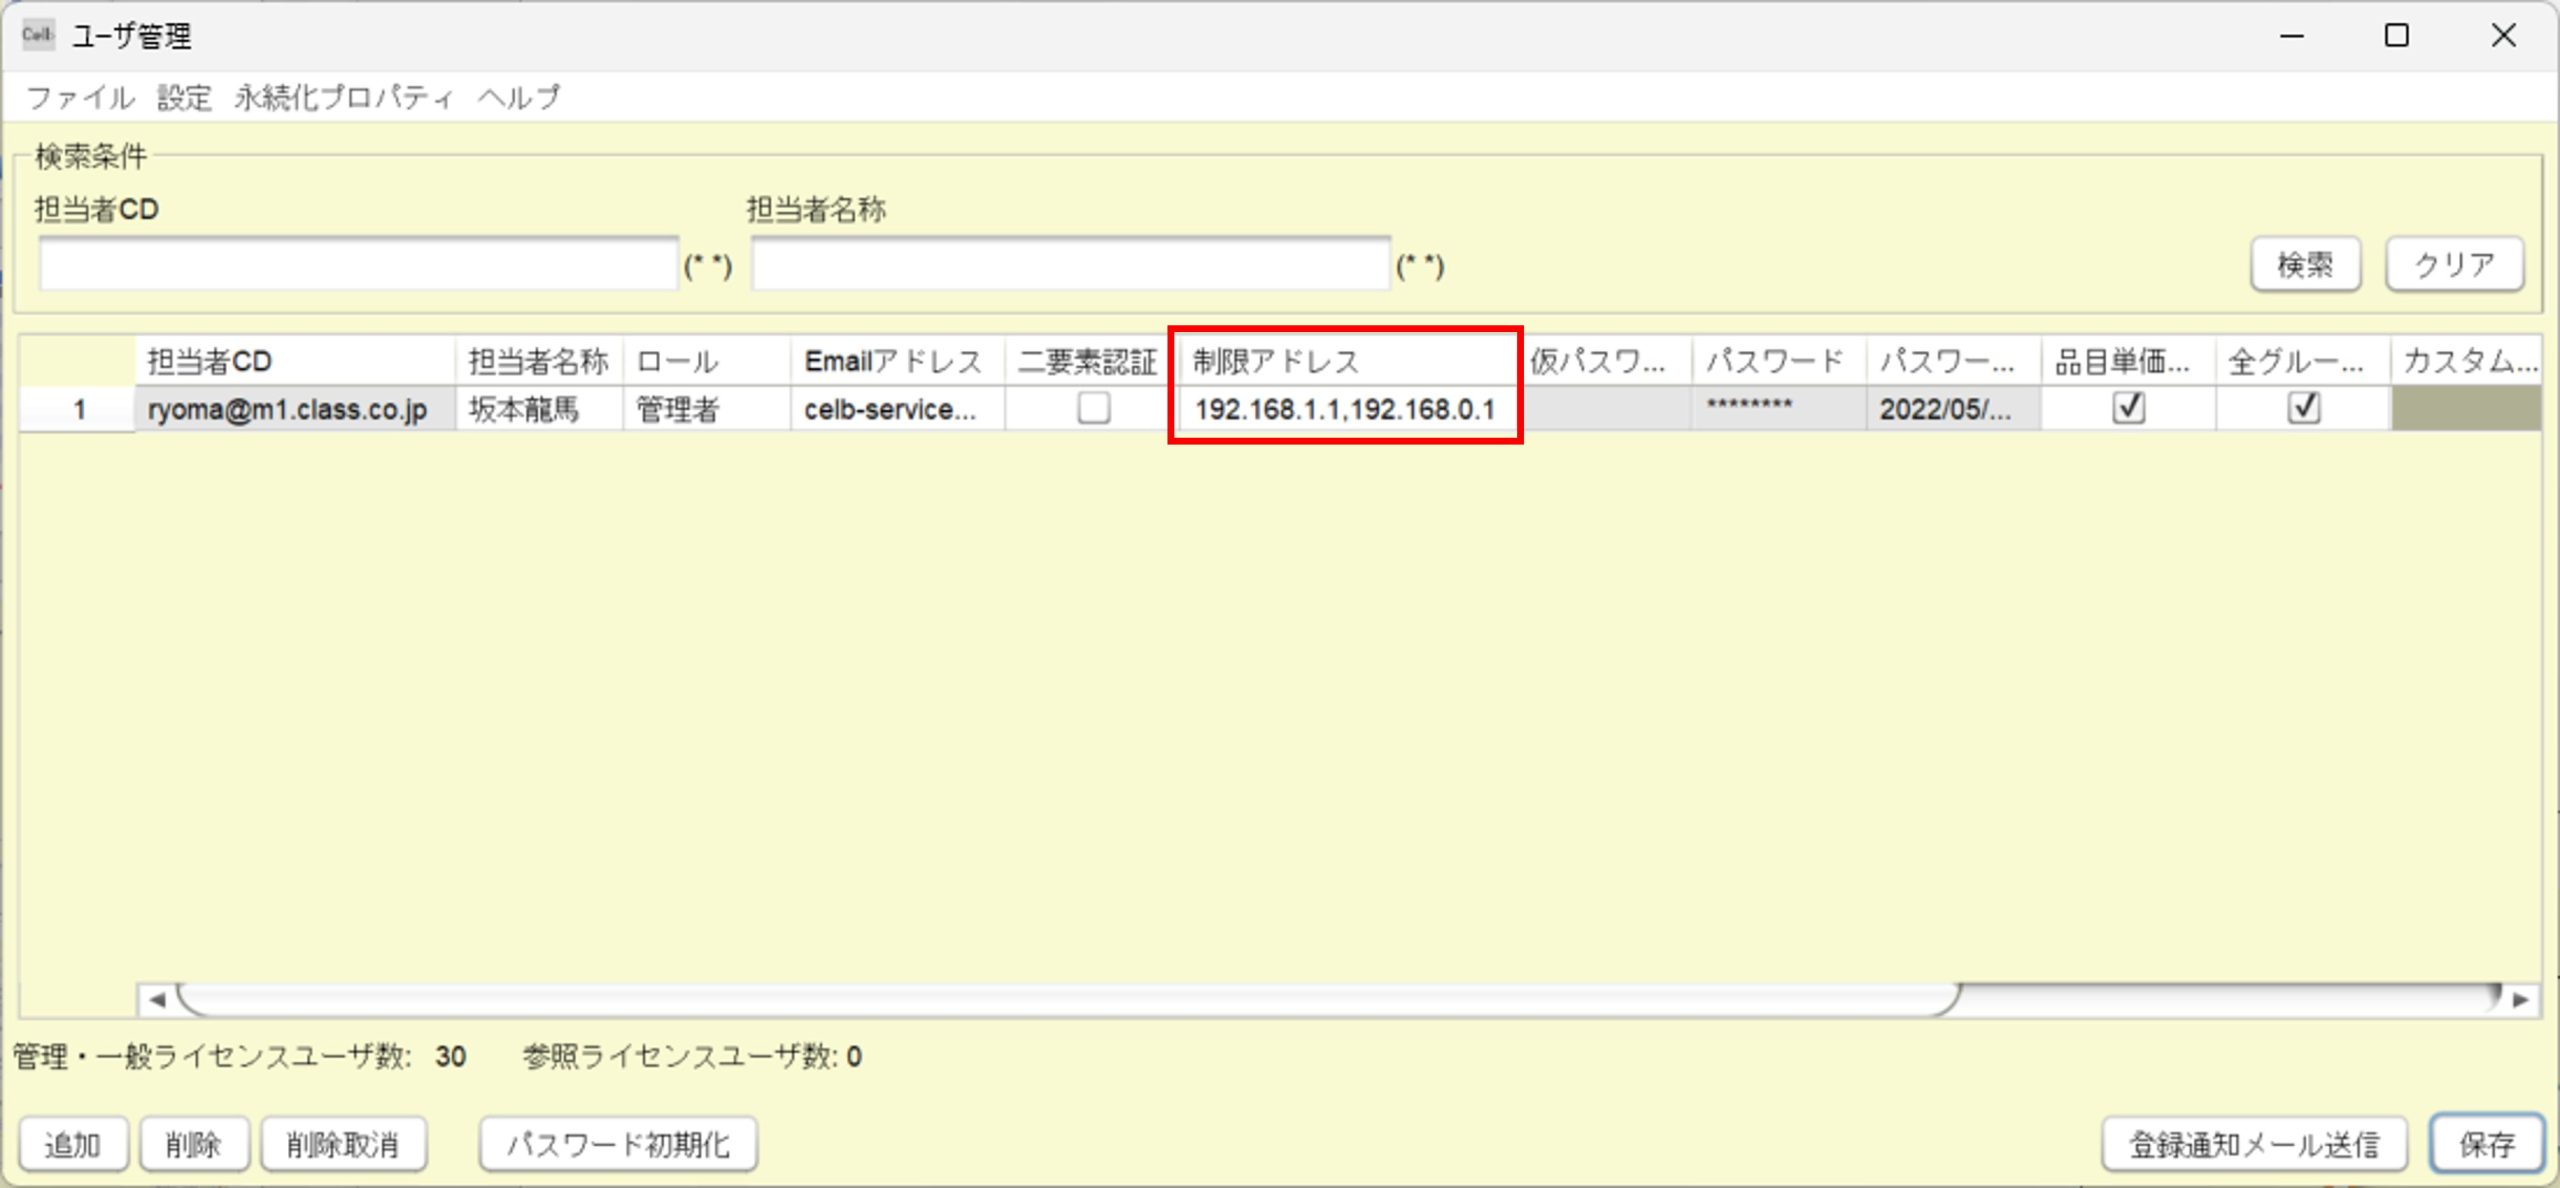Viewport: 2560px width, 1188px height.
Task: Uncheck the 品目単価 checkbox in row 1
Action: pos(2128,408)
